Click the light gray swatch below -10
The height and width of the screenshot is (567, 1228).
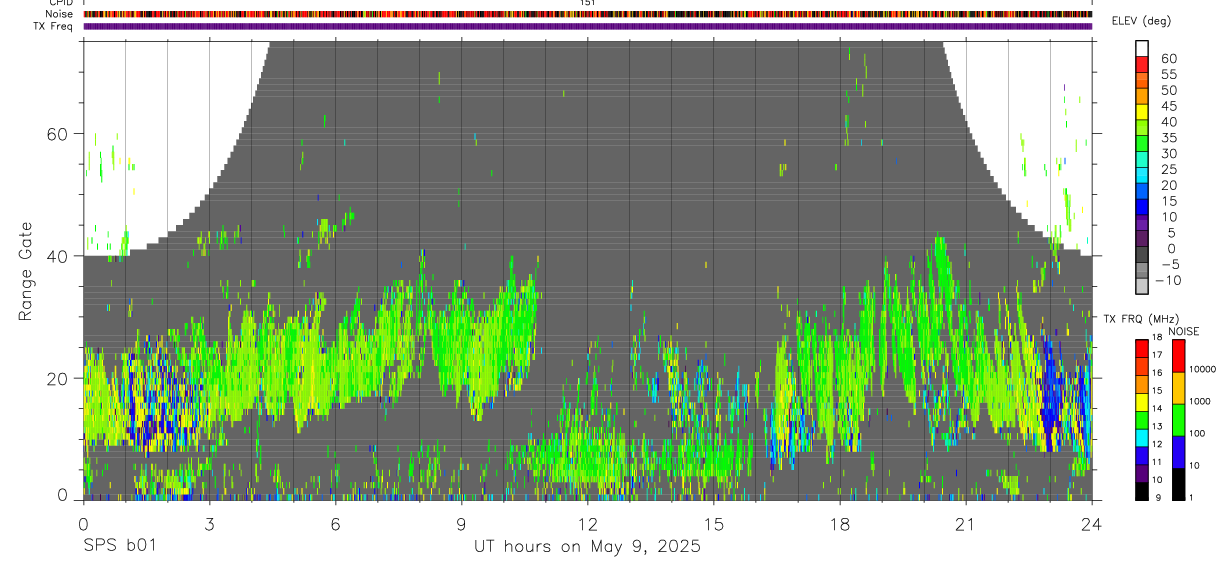1142,287
